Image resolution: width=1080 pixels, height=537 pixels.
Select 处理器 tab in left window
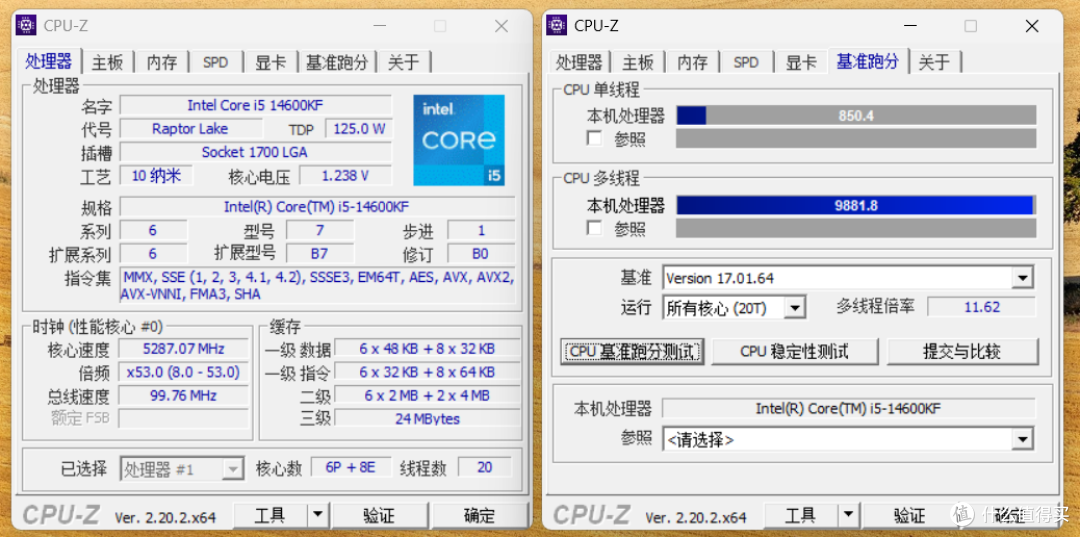tap(49, 61)
